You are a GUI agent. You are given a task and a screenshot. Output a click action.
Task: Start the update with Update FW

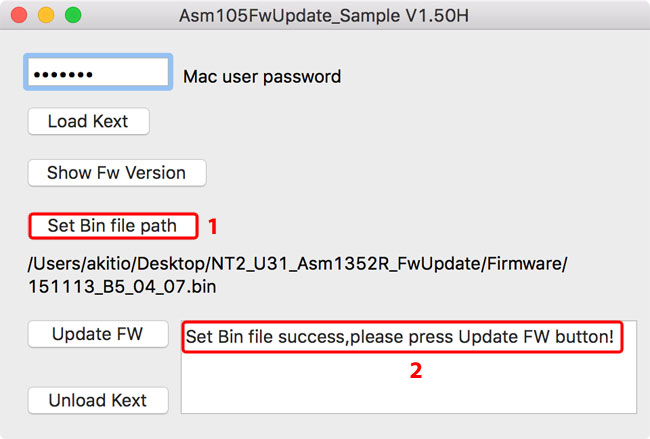(97, 334)
